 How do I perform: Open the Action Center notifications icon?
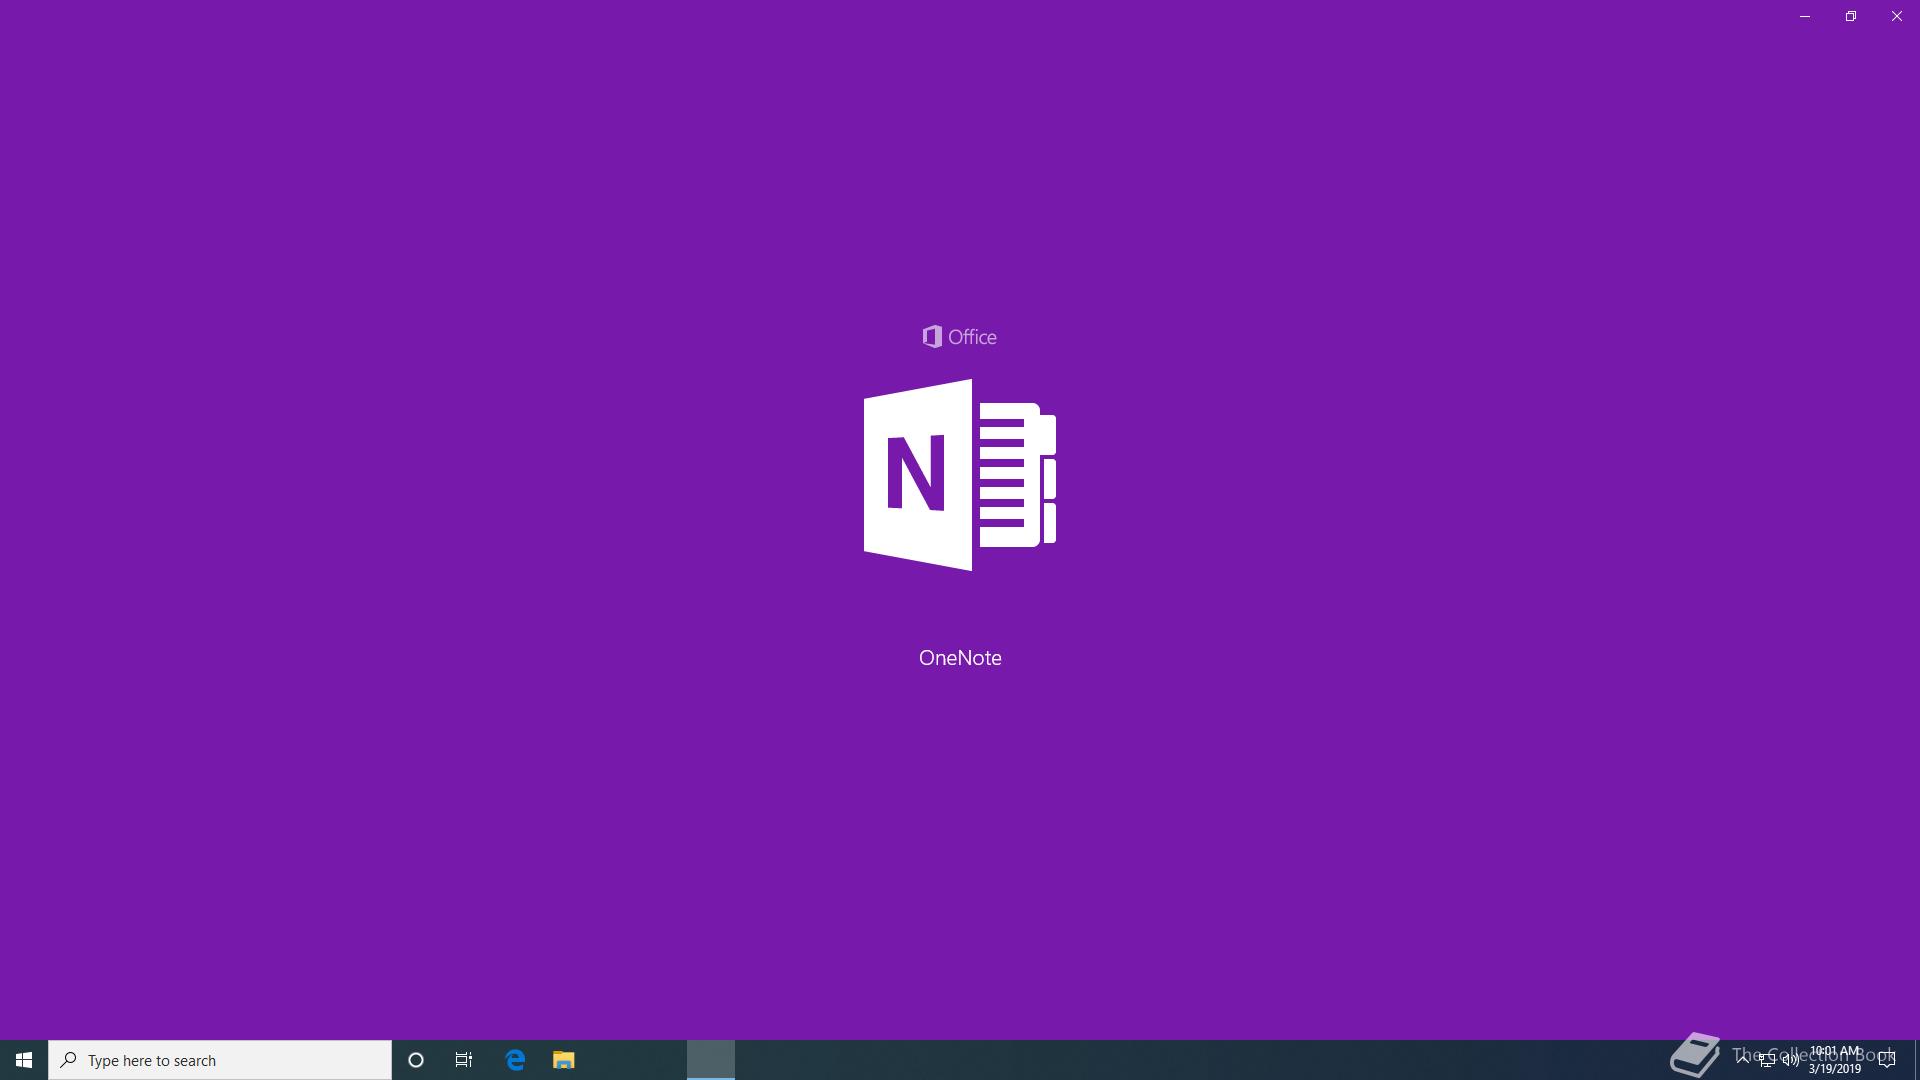[x=1886, y=1061]
